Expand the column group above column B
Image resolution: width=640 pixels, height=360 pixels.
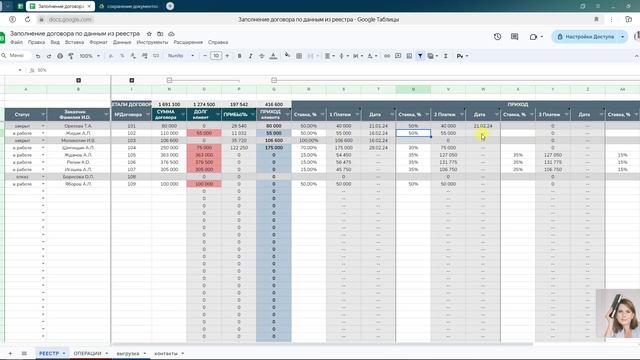[x=78, y=80]
